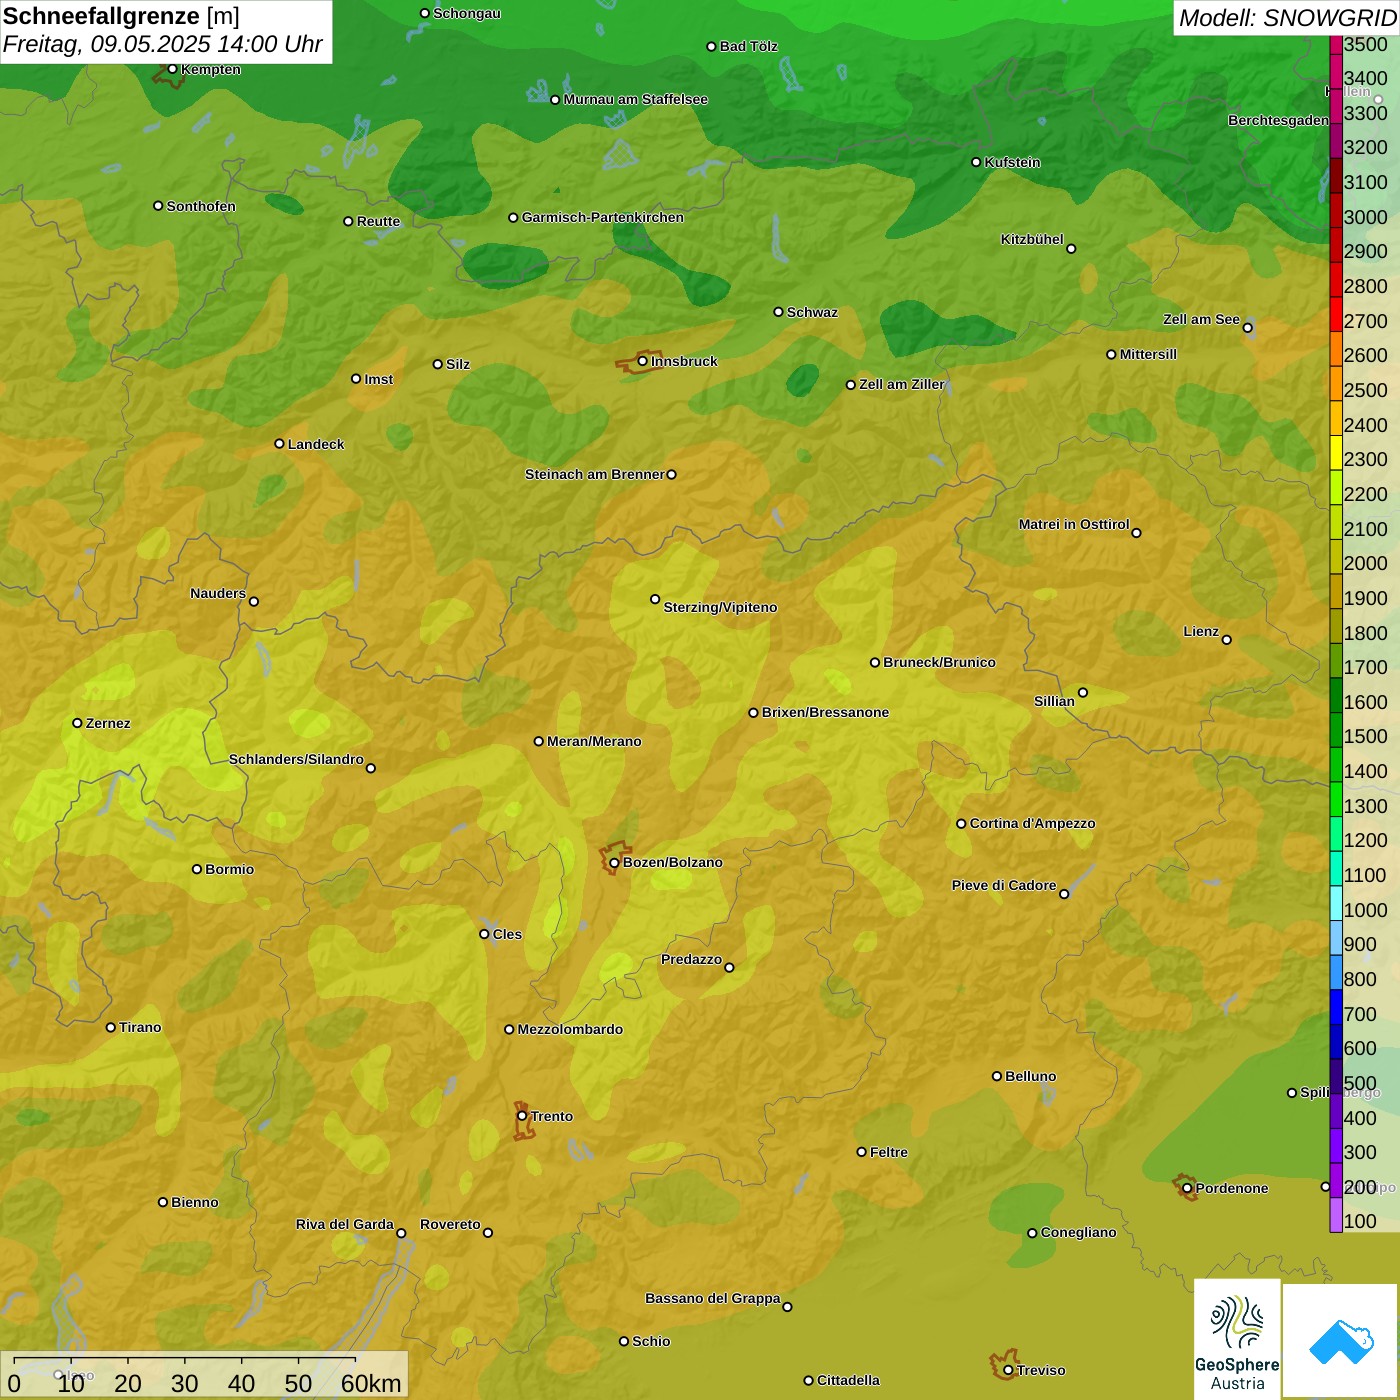The height and width of the screenshot is (1400, 1400).
Task: Click the blue cloud logo icon
Action: [1341, 1340]
